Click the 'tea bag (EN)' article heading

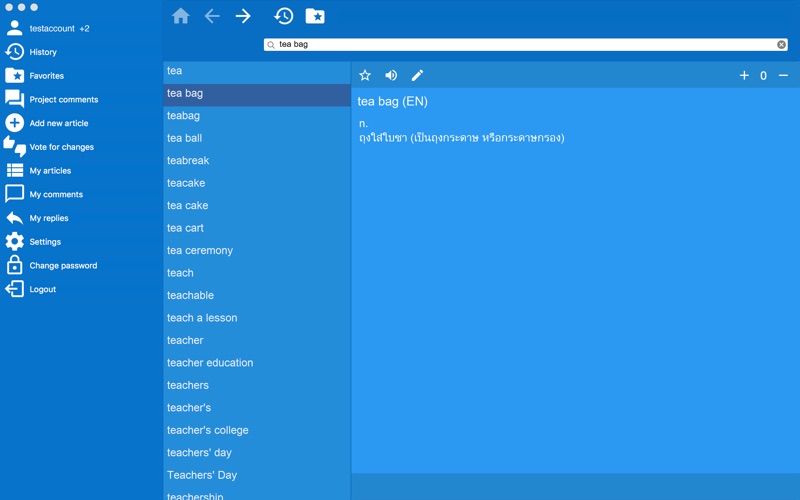click(x=392, y=102)
